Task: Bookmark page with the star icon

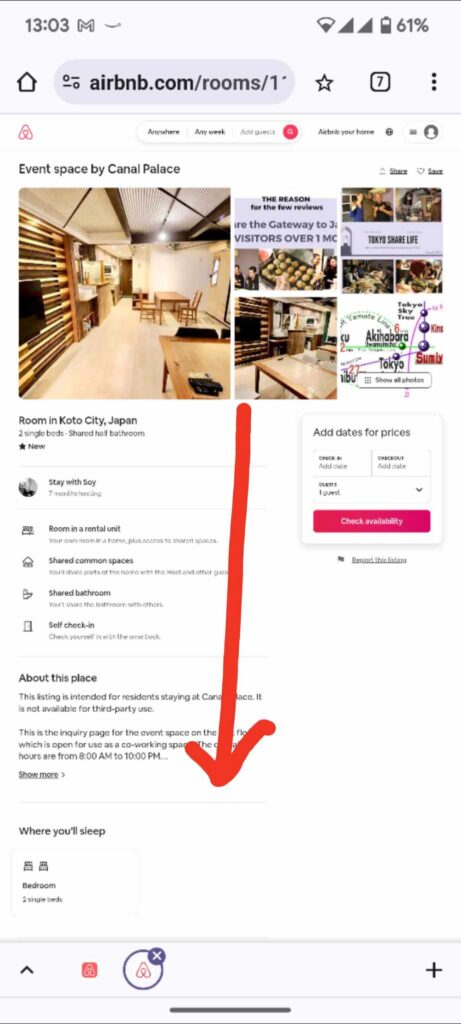Action: pos(324,82)
